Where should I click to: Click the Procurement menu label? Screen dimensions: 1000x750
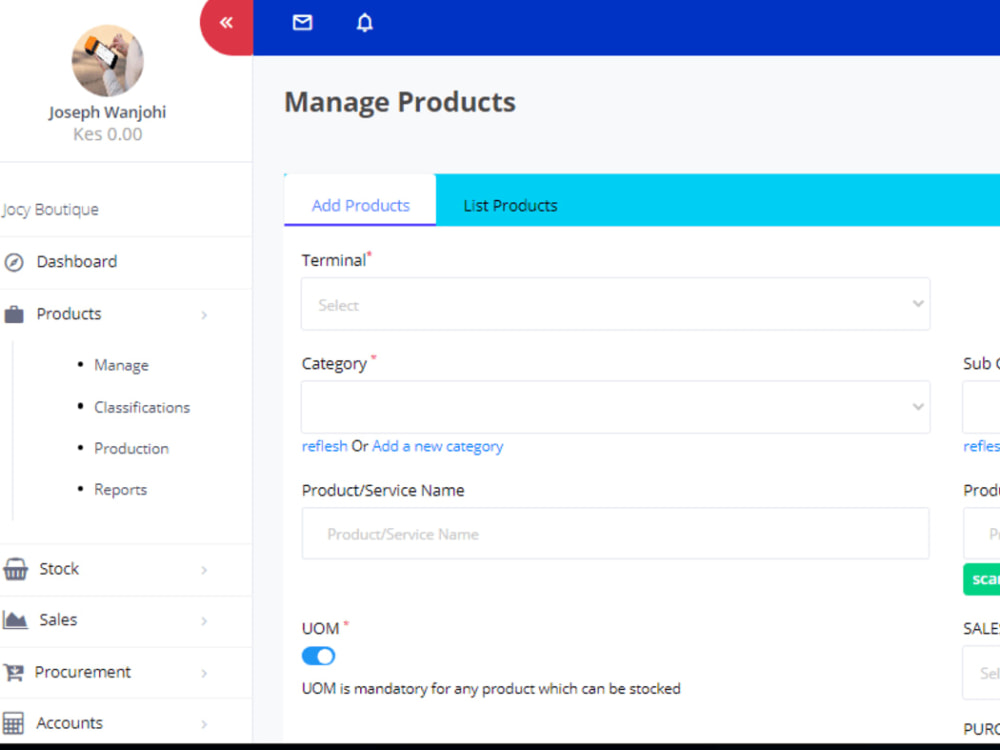(82, 672)
